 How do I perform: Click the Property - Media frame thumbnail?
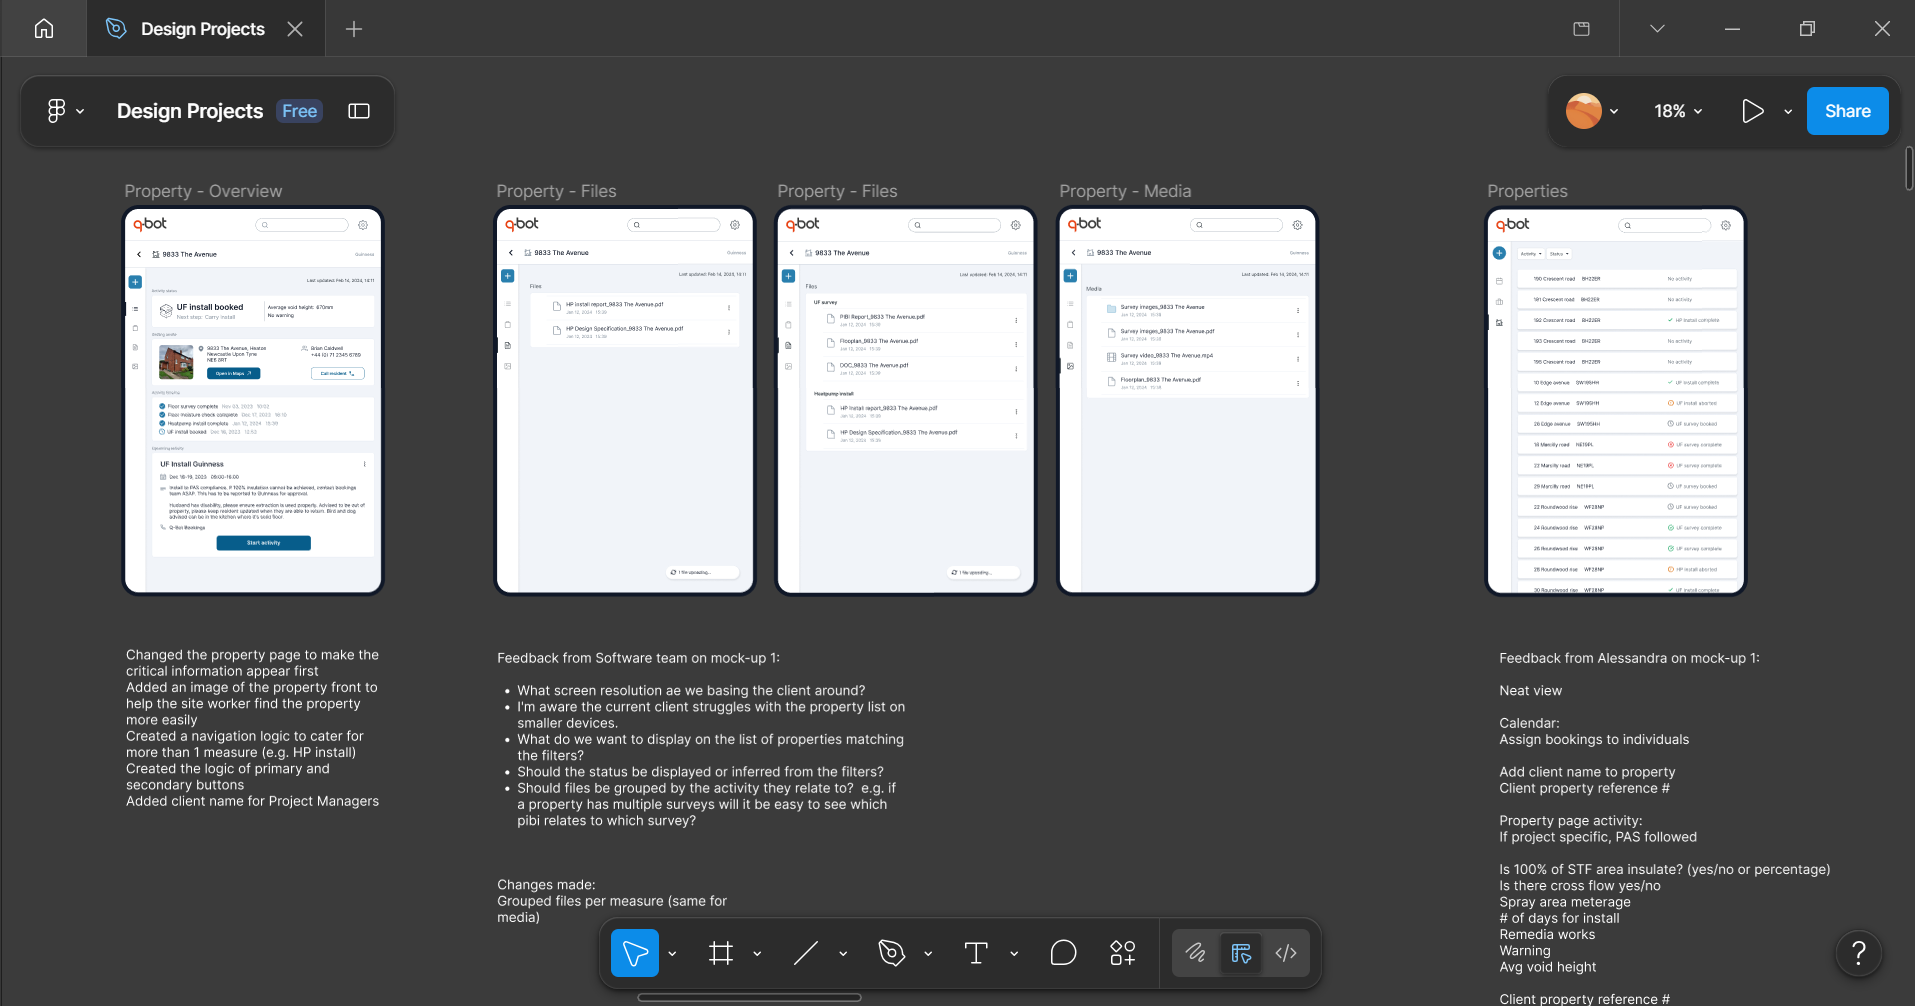click(1187, 401)
